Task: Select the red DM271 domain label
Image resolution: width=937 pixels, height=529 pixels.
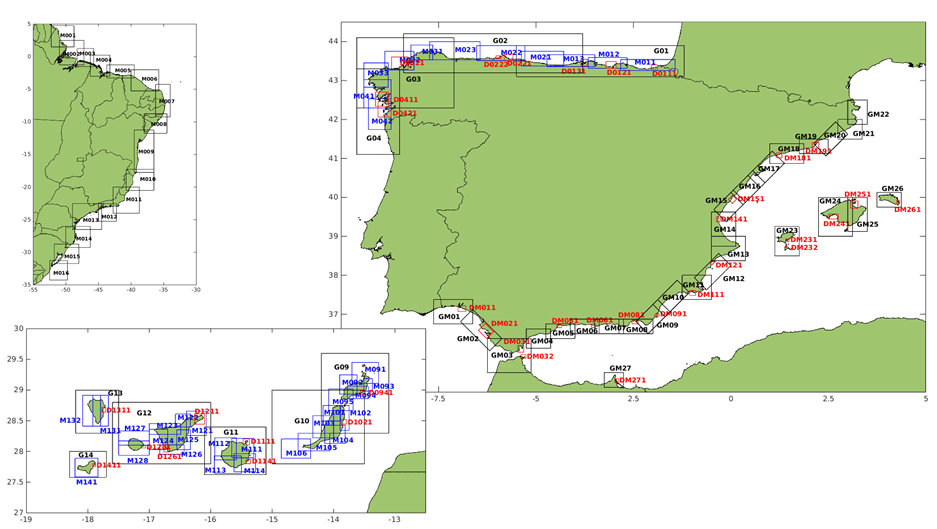Action: point(632,380)
